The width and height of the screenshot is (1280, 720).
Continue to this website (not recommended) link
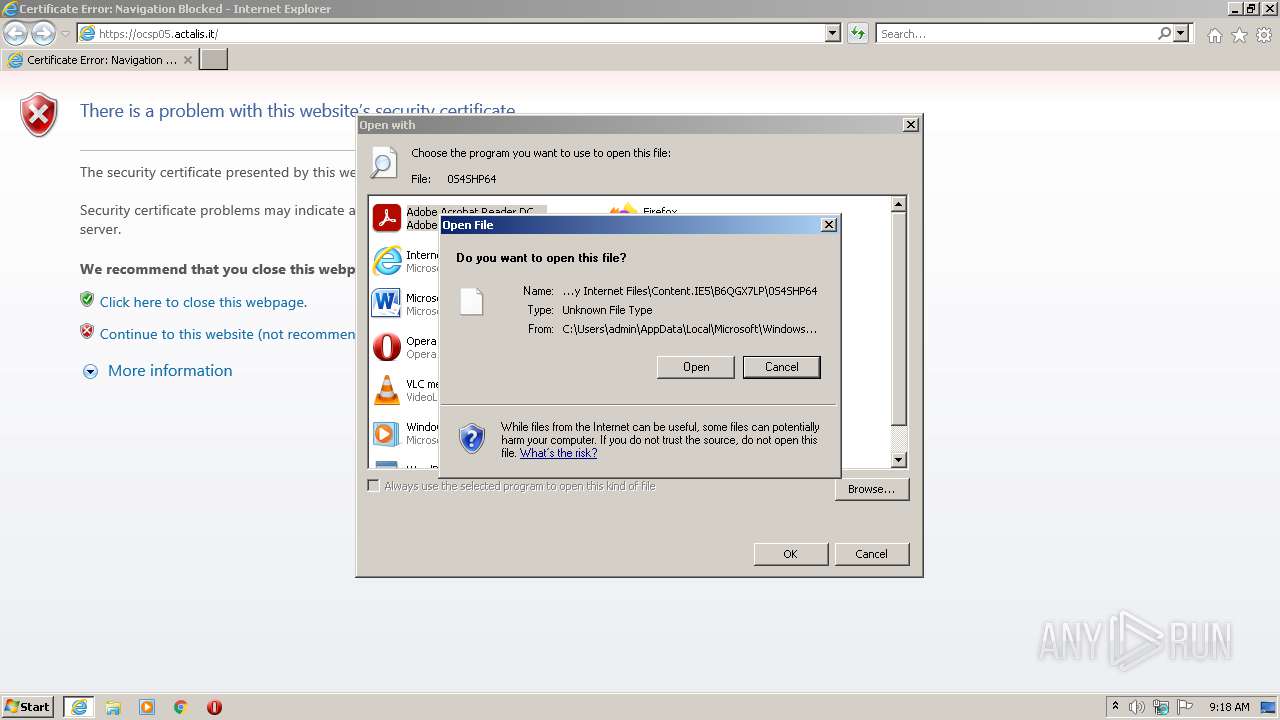(227, 334)
